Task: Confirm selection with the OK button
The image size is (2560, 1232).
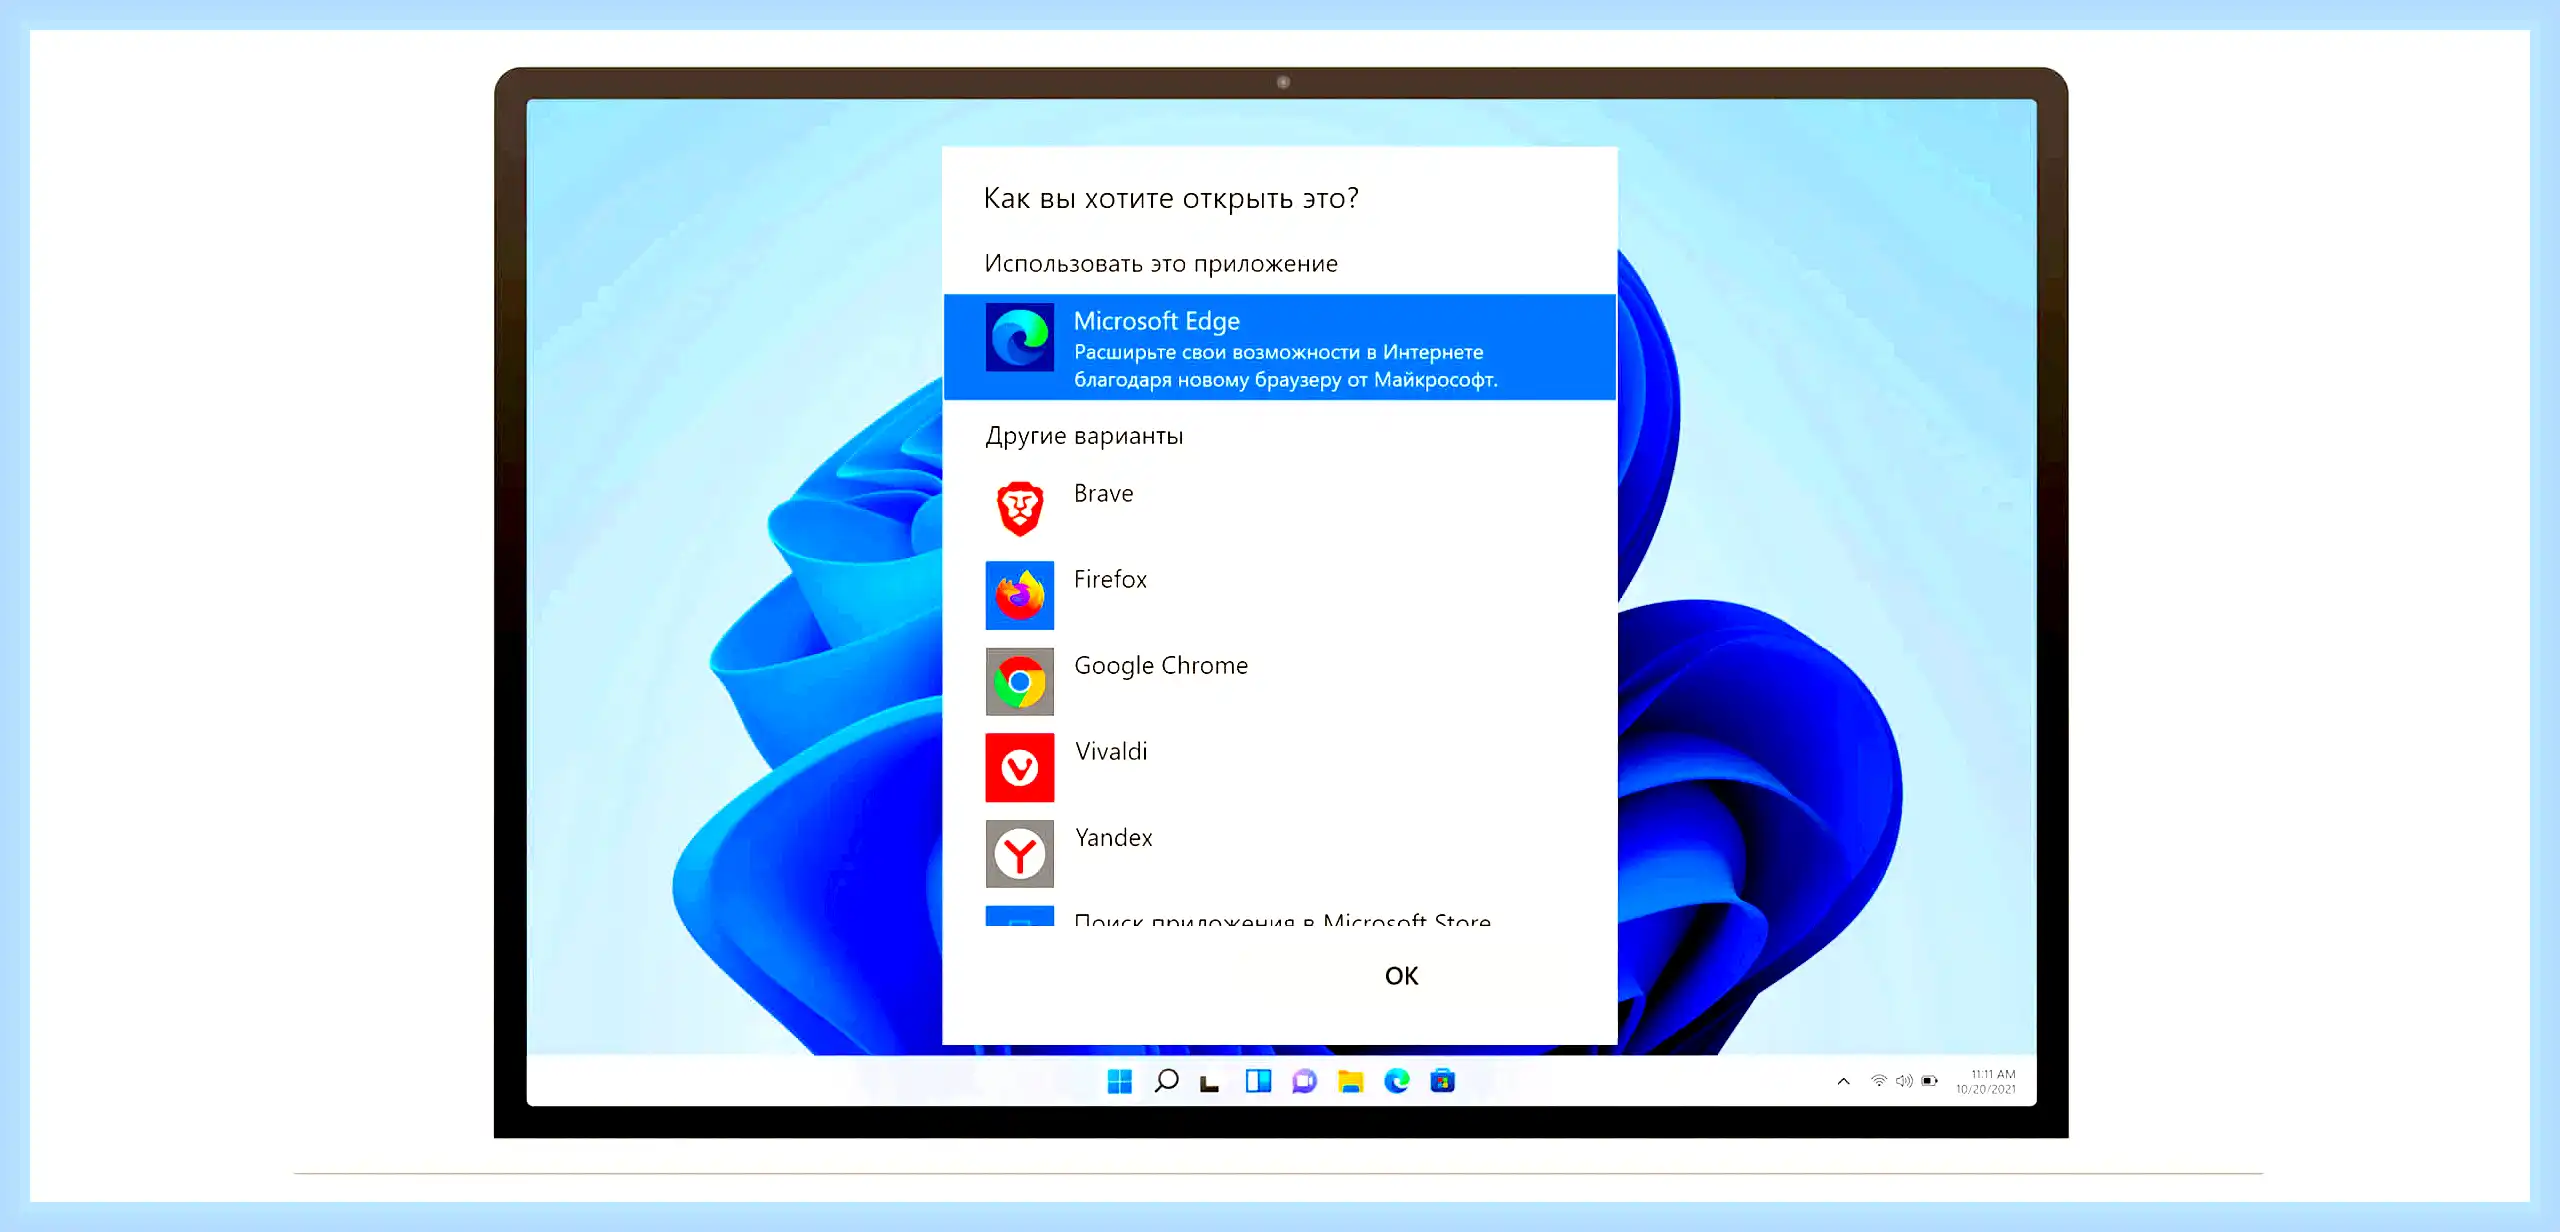Action: tap(1401, 976)
